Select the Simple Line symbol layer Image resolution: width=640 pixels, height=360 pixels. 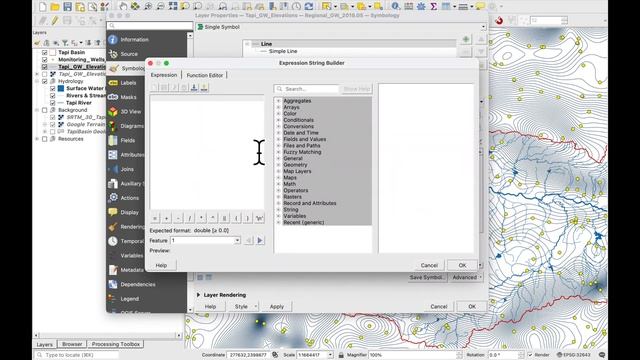coord(283,51)
